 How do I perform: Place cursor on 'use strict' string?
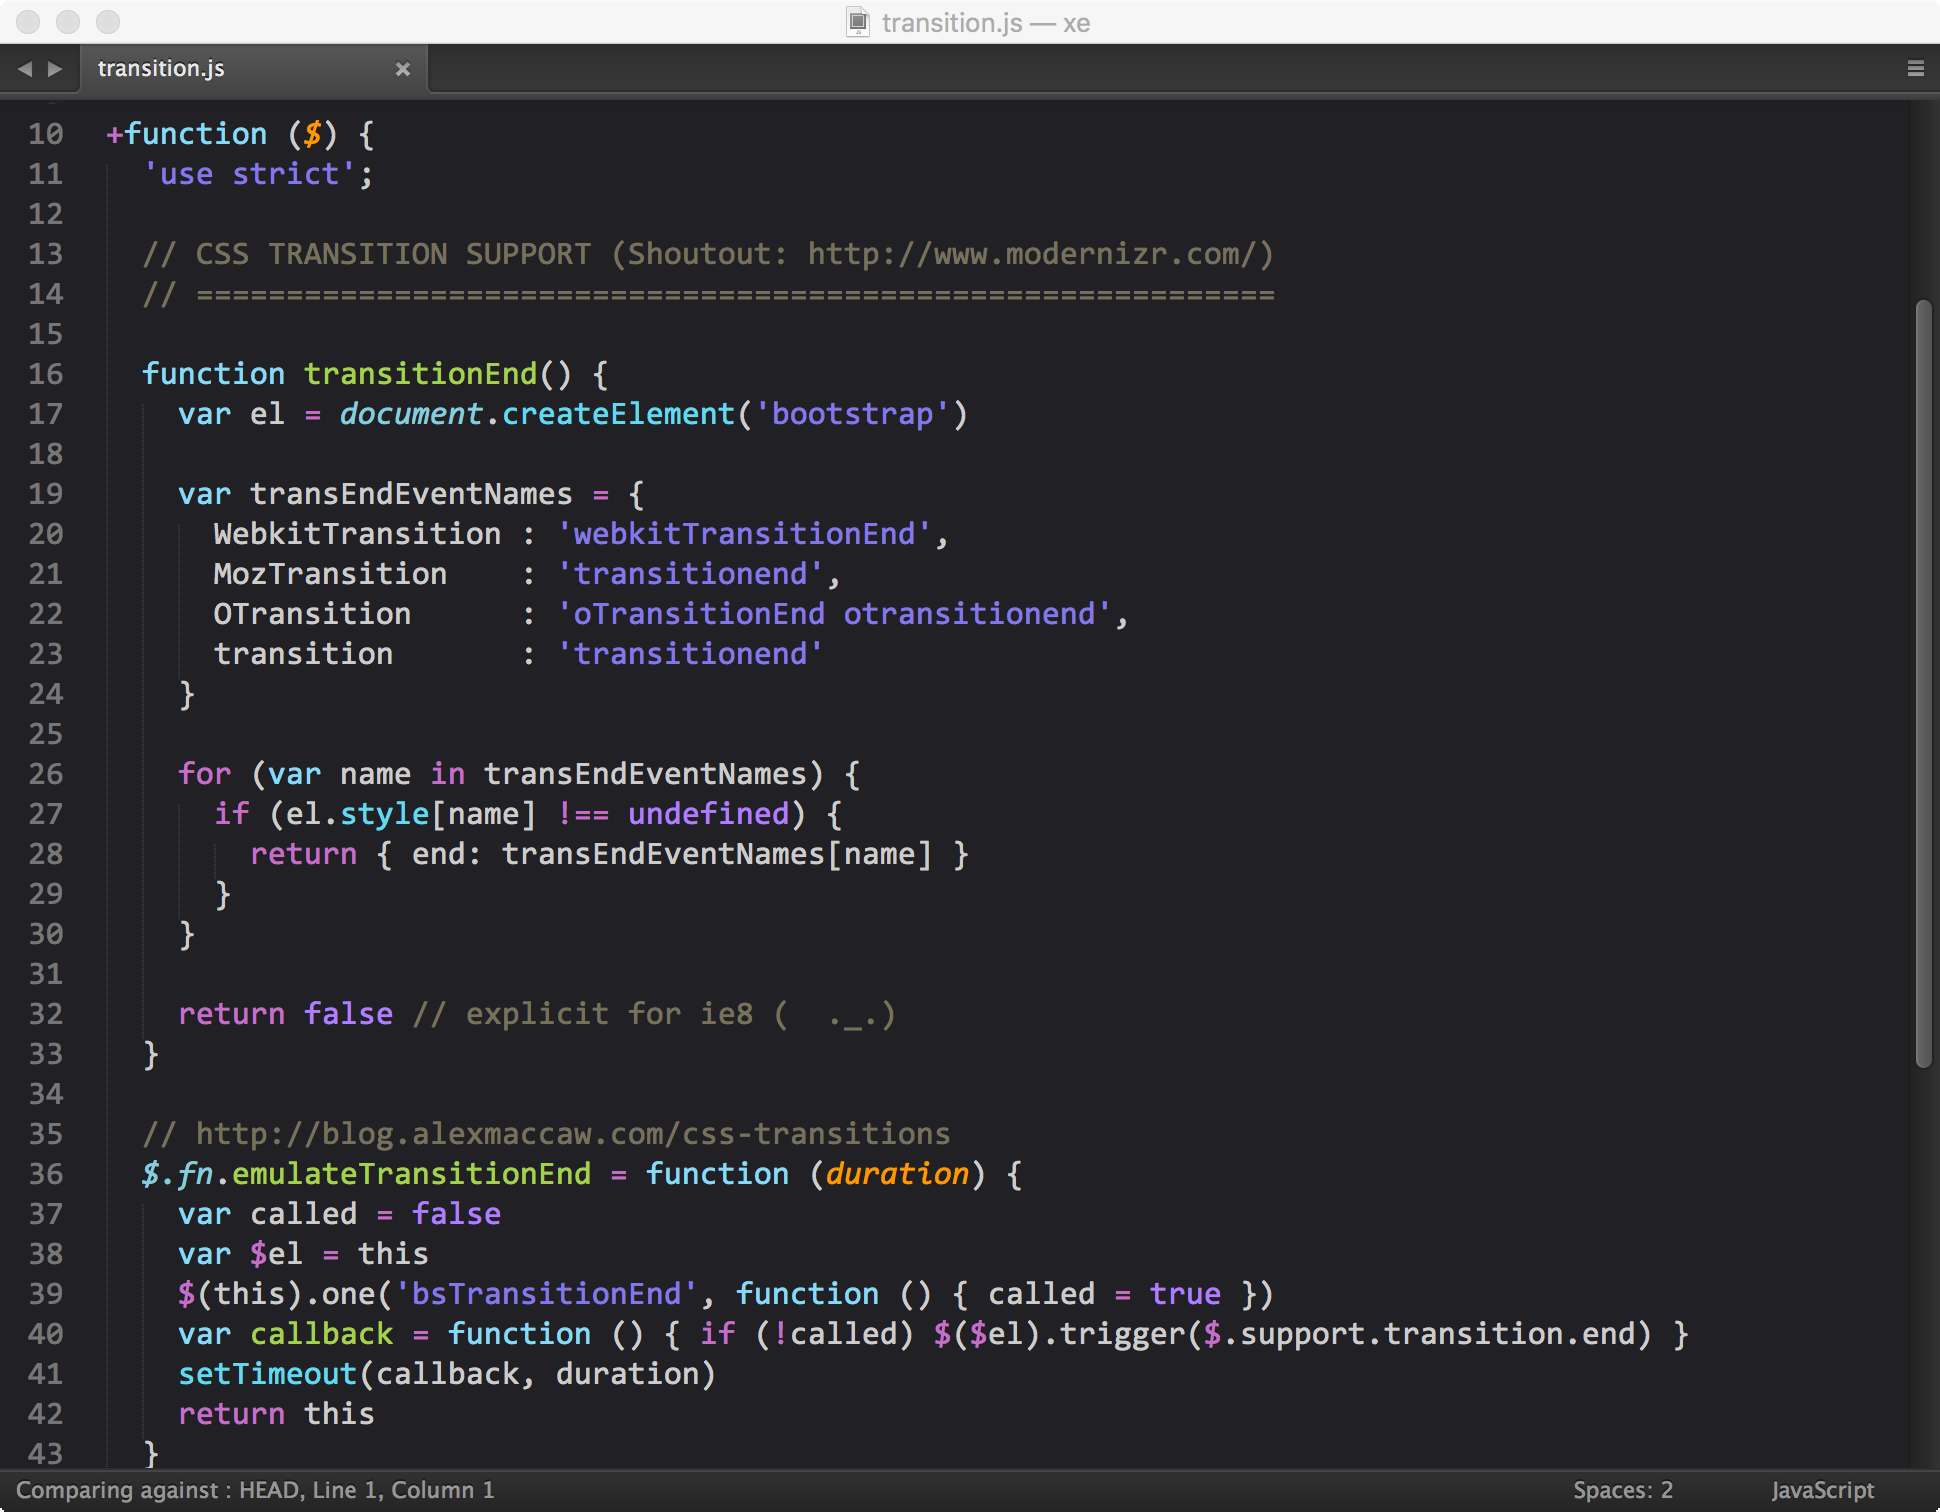coord(250,174)
